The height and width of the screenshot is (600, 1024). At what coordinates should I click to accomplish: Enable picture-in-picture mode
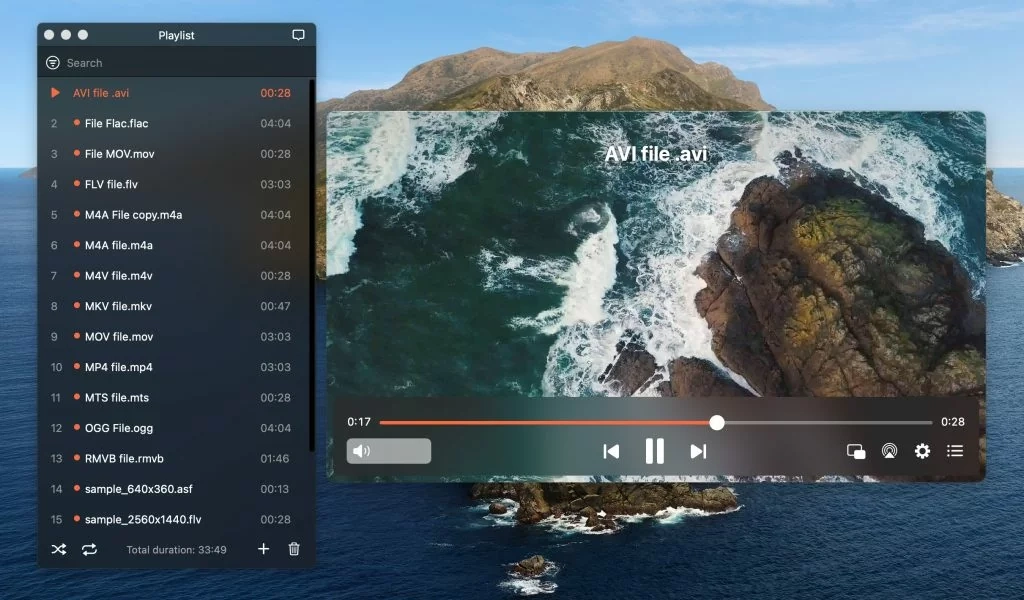tap(856, 451)
